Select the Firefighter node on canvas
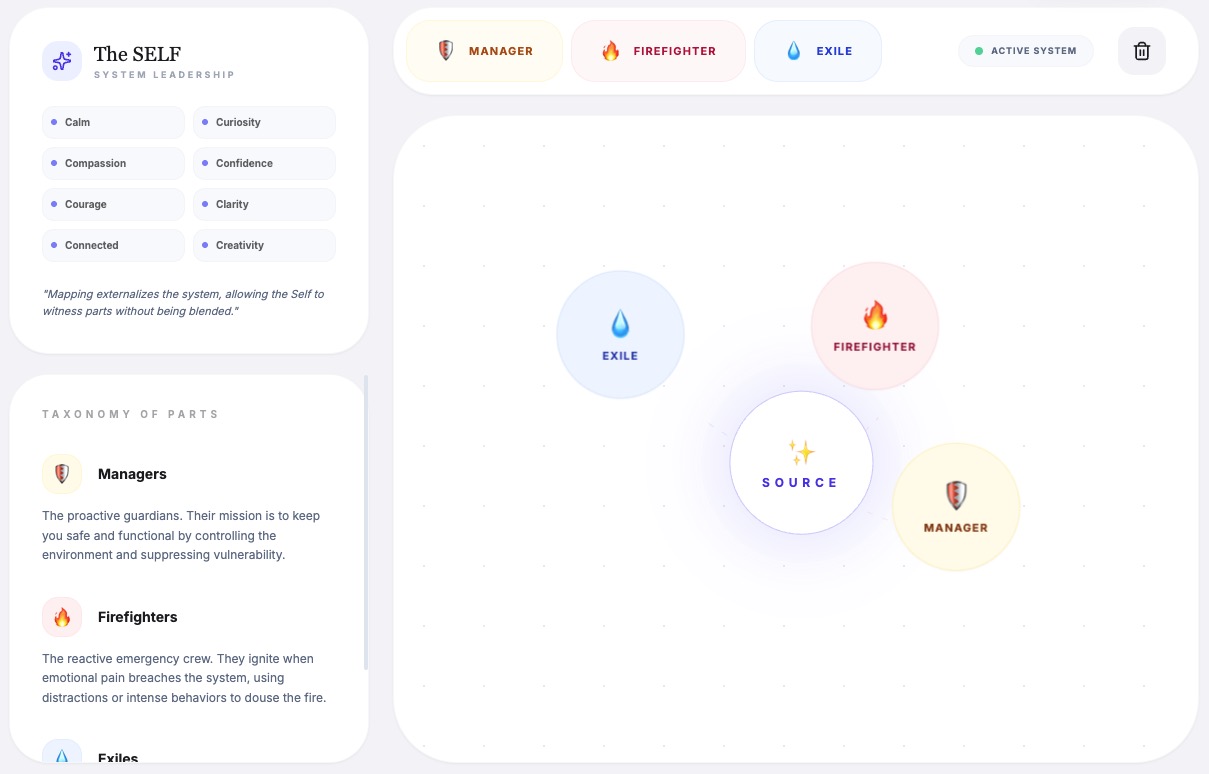 875,326
